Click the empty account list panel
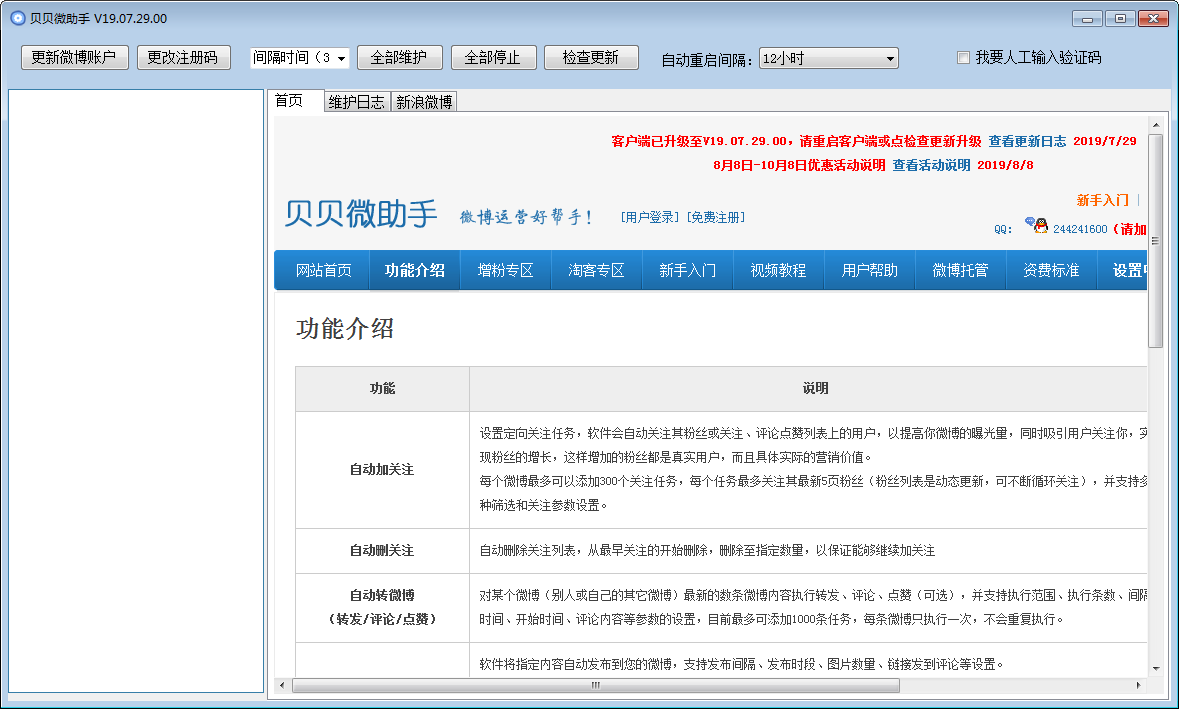 pyautogui.click(x=136, y=391)
